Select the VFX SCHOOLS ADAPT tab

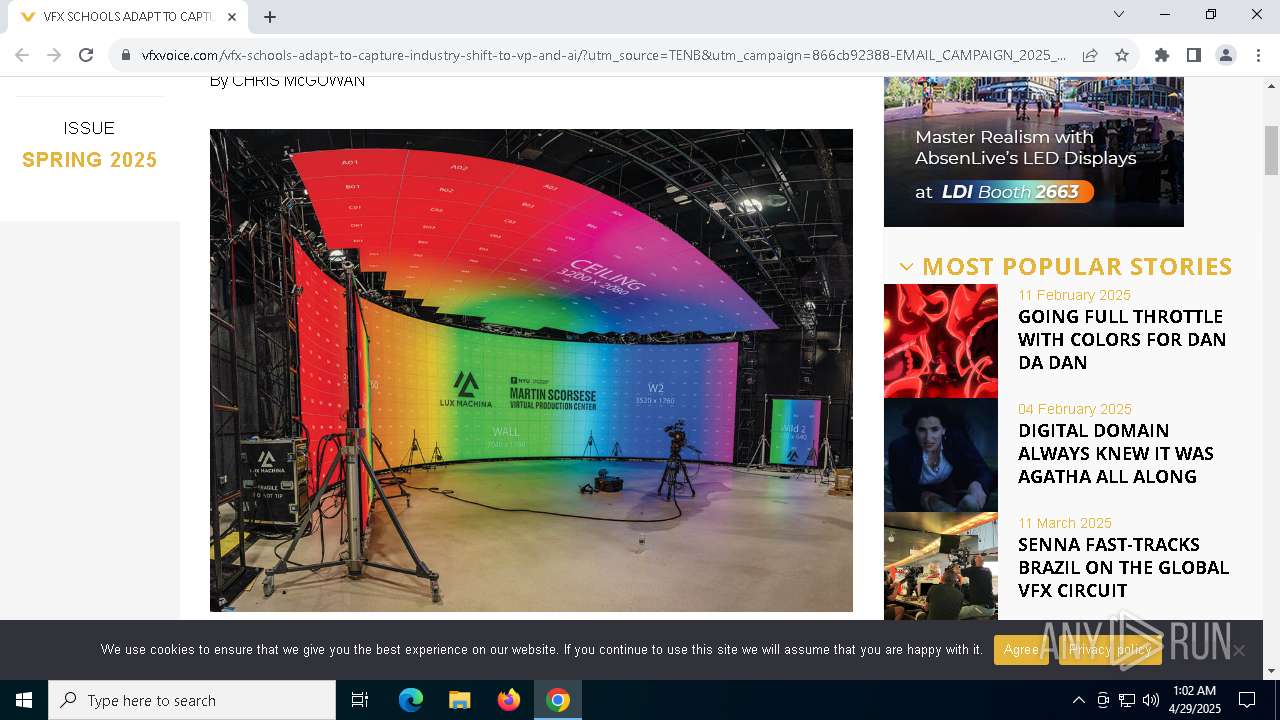click(126, 16)
